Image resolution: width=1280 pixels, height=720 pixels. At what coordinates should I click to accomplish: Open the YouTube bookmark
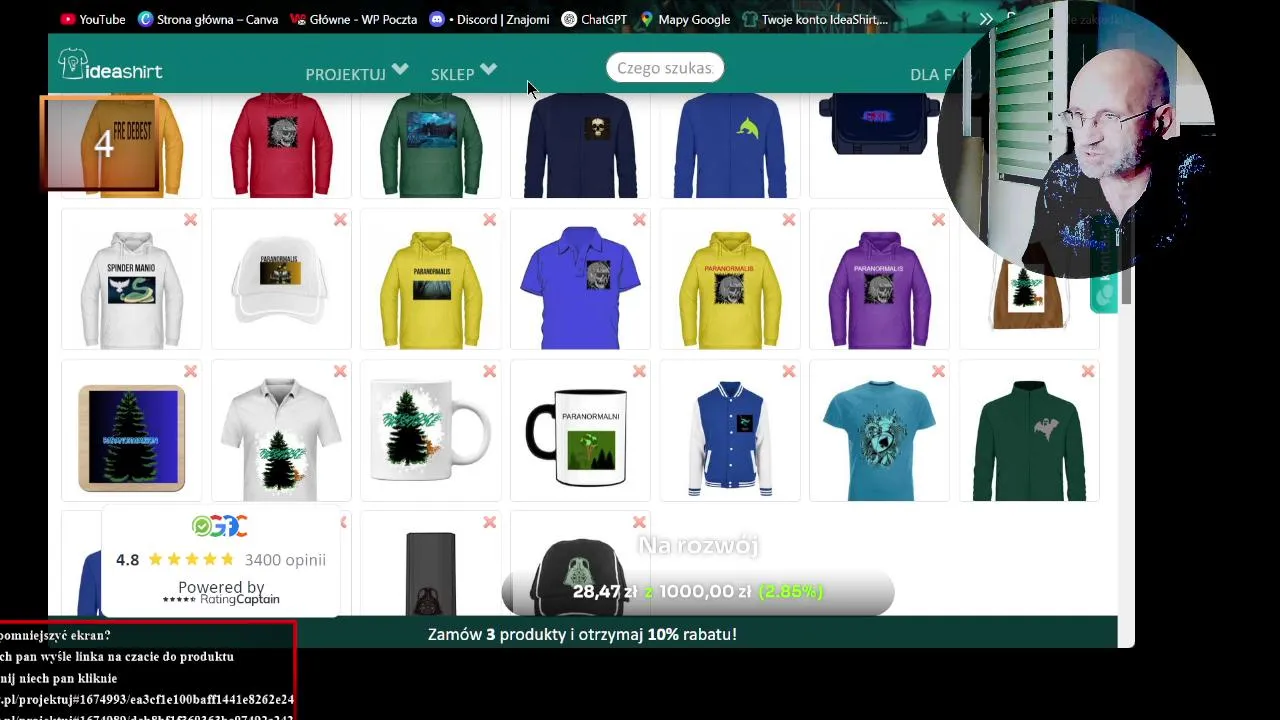93,19
